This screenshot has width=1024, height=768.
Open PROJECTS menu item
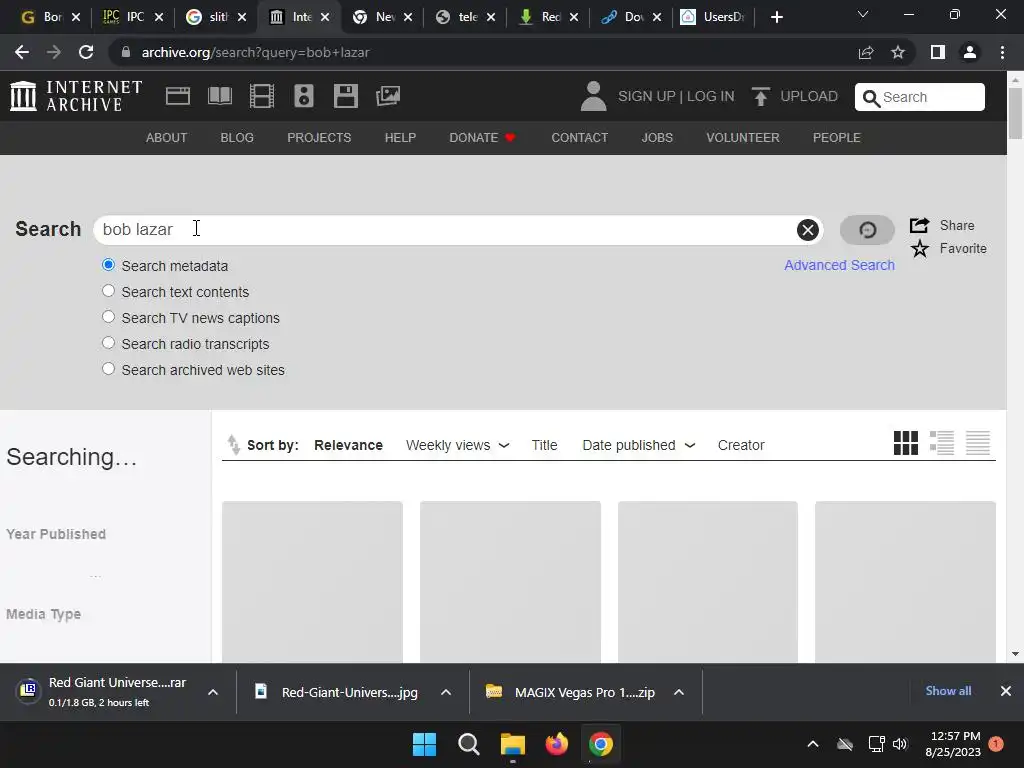coord(319,138)
